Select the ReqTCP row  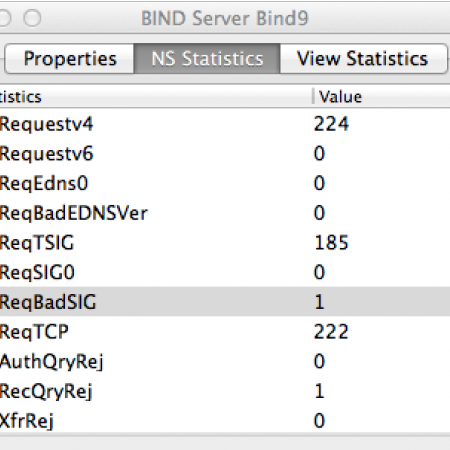(x=225, y=332)
